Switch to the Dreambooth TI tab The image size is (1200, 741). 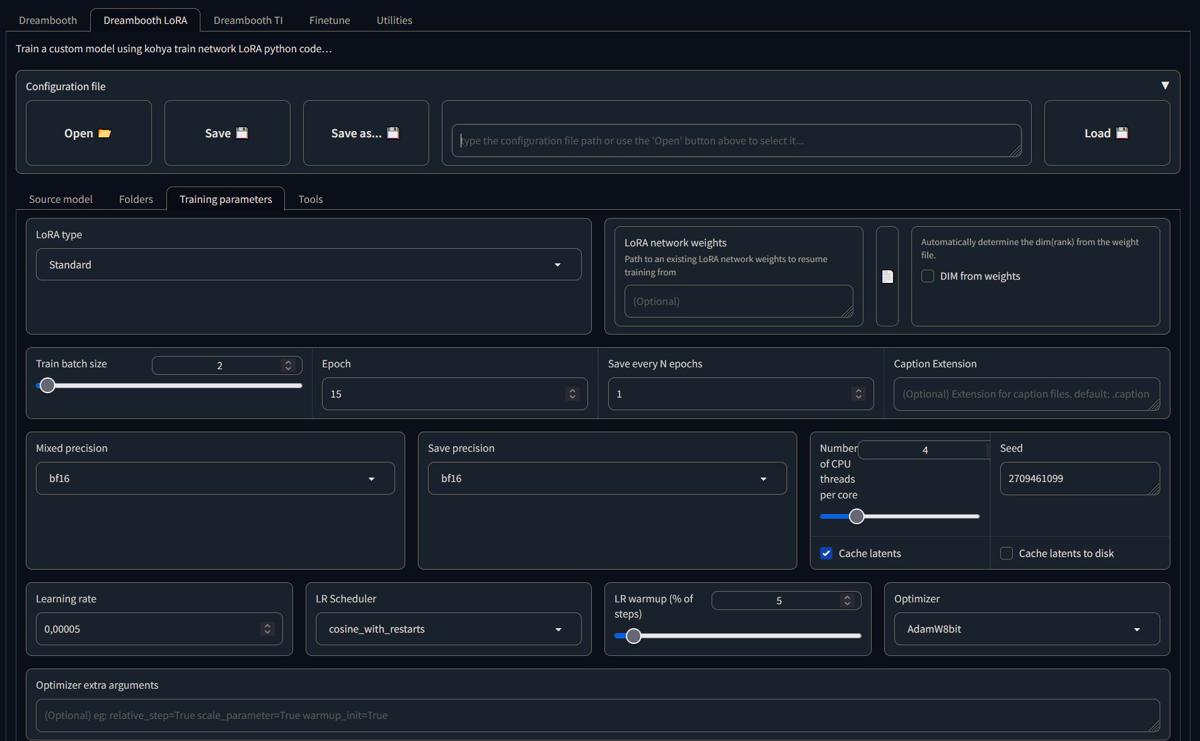point(248,20)
